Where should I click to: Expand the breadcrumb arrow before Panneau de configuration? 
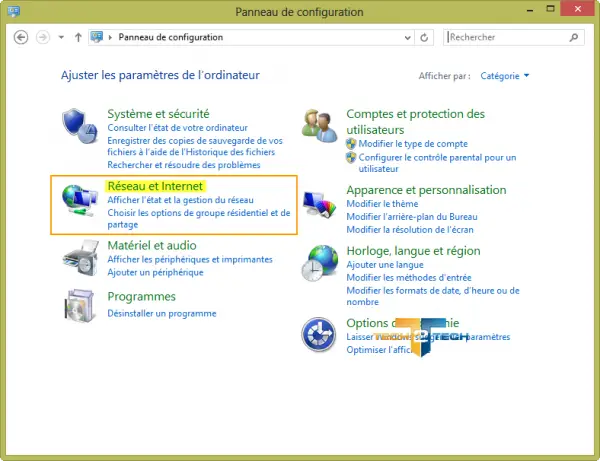pyautogui.click(x=110, y=37)
